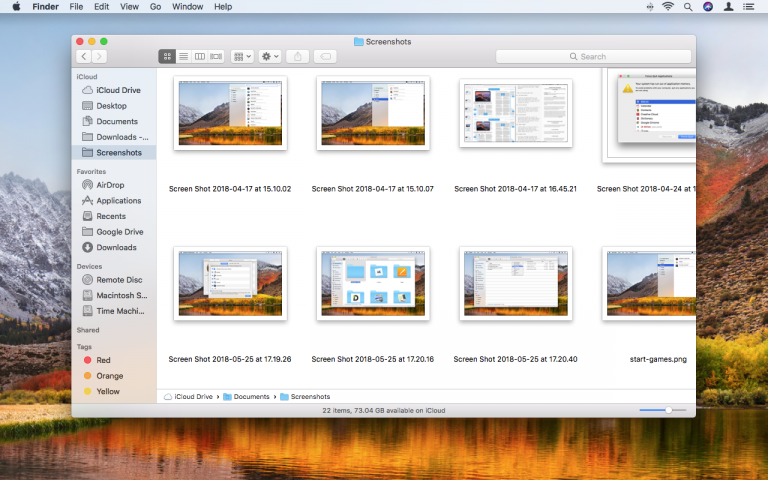The width and height of the screenshot is (768, 480).
Task: Select the start-games.png thumbnail
Action: pyautogui.click(x=650, y=285)
